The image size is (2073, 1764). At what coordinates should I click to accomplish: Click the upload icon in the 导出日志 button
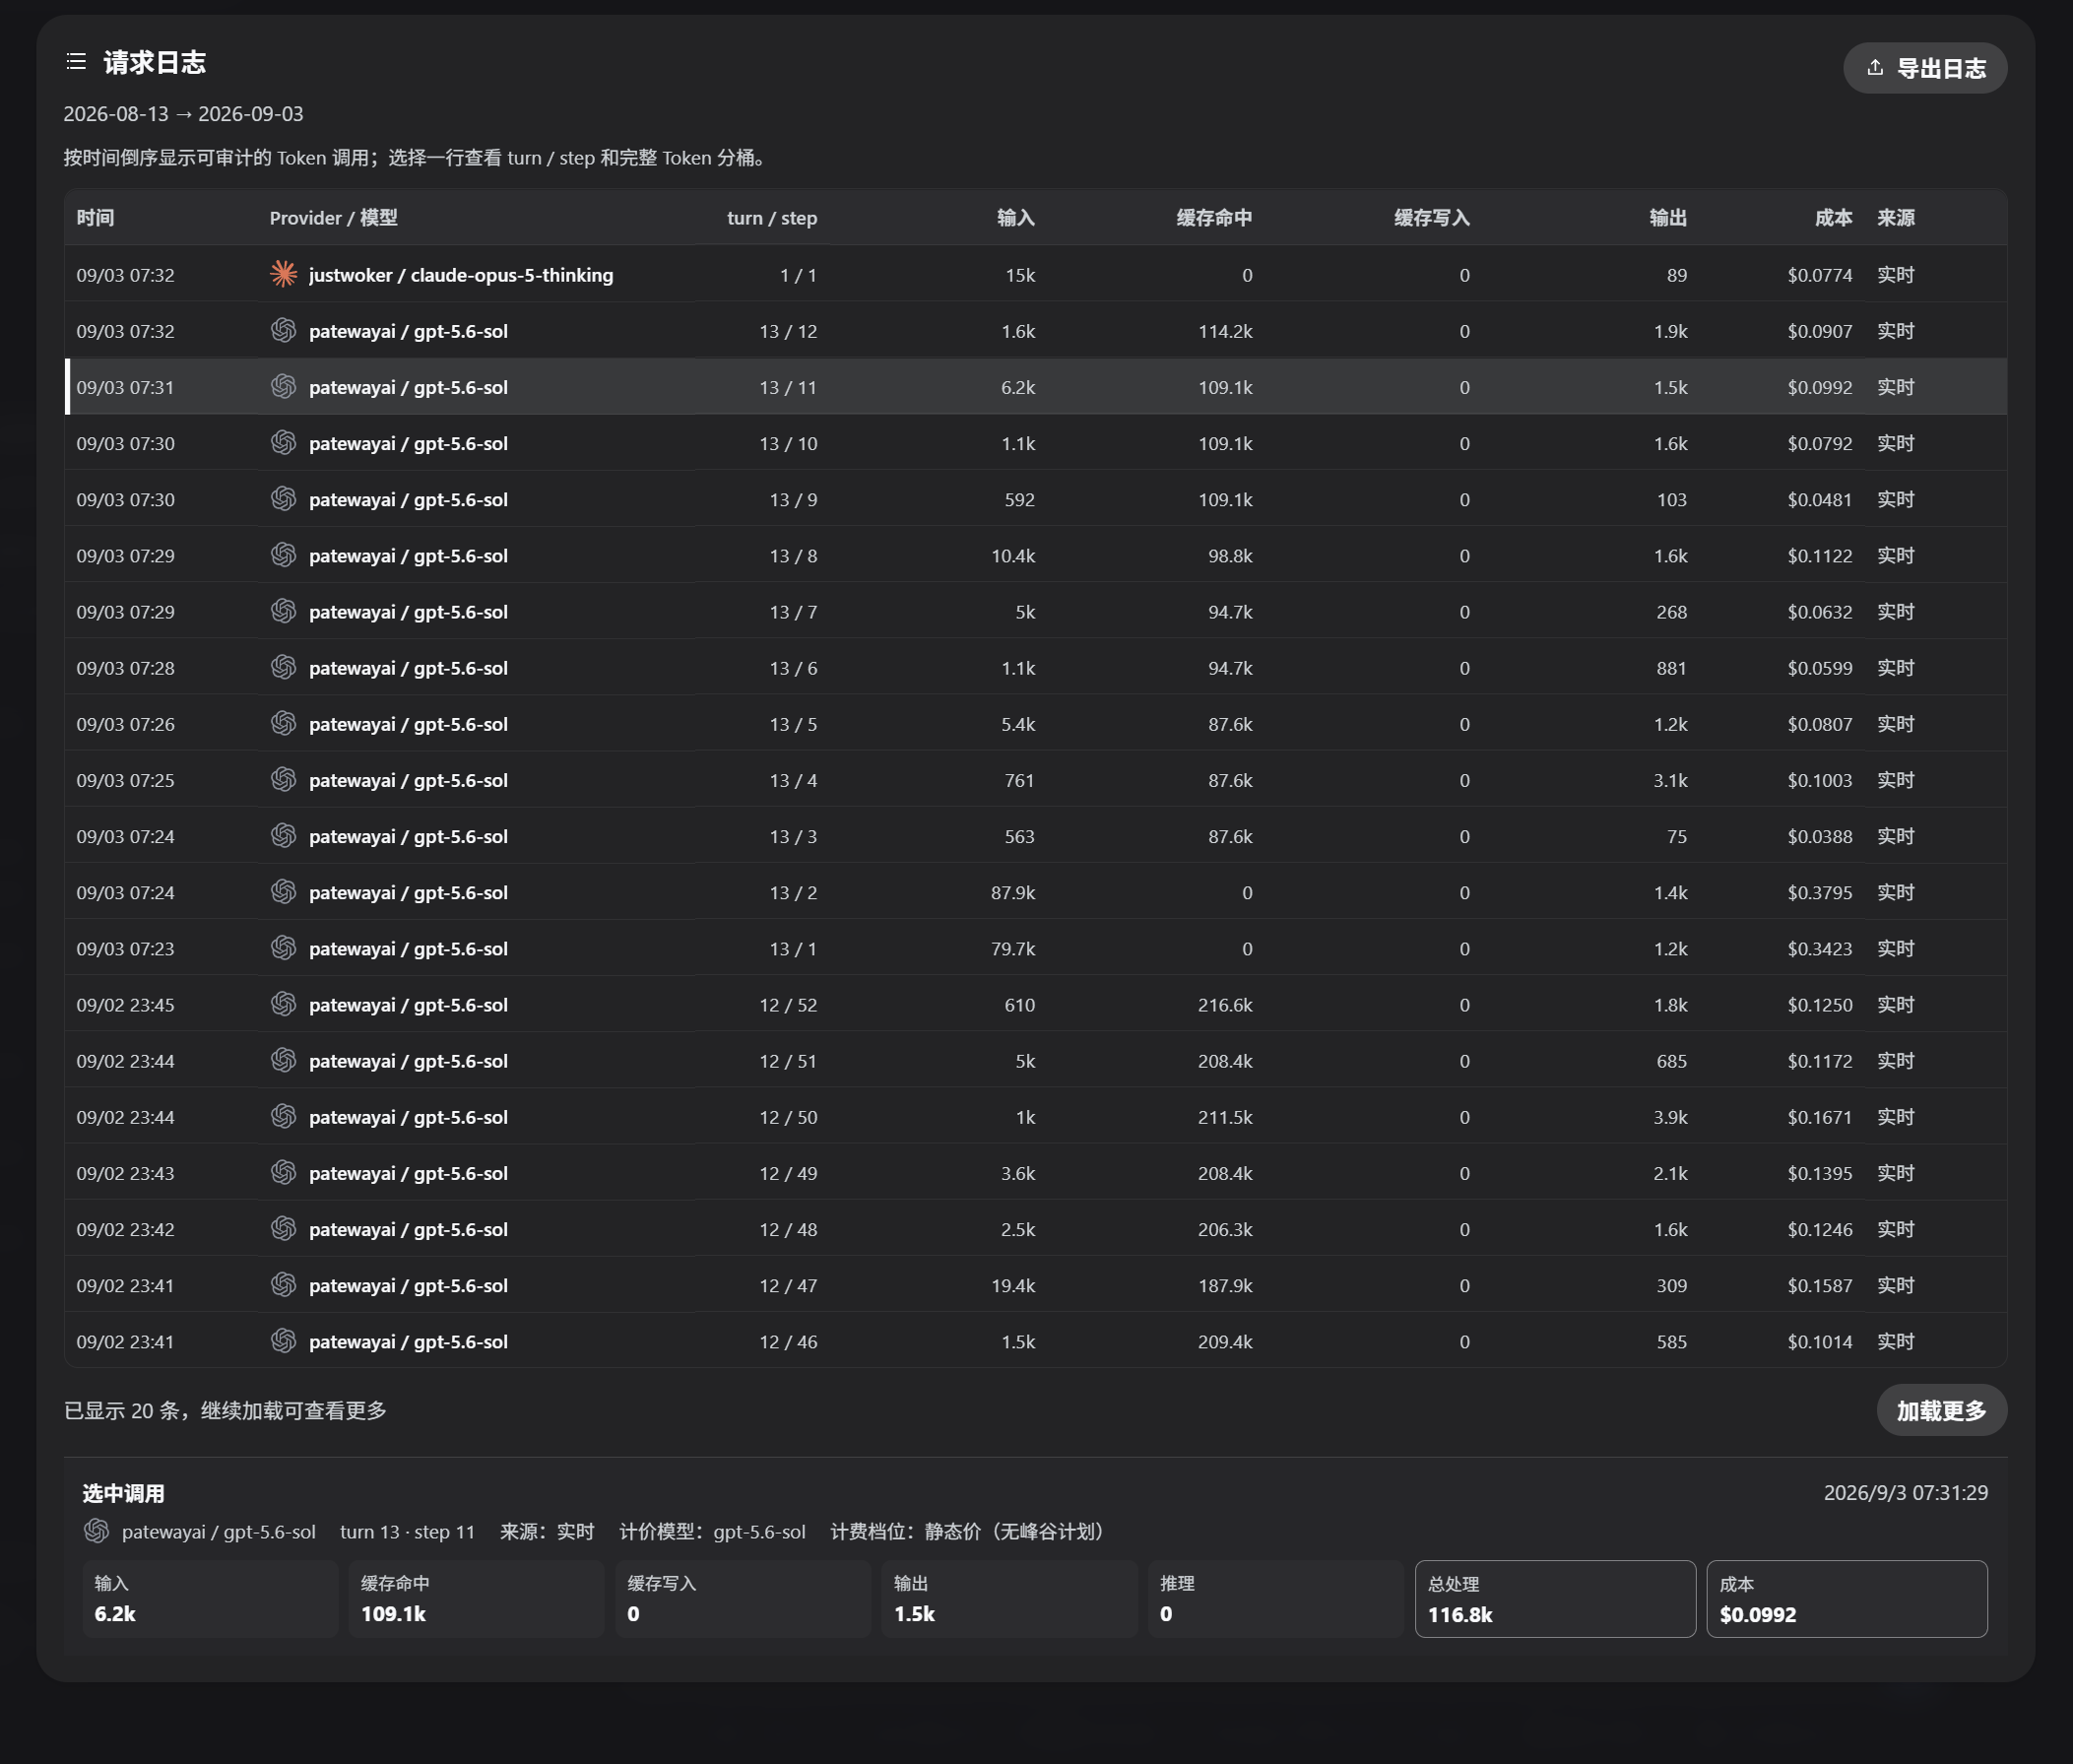pos(1875,67)
